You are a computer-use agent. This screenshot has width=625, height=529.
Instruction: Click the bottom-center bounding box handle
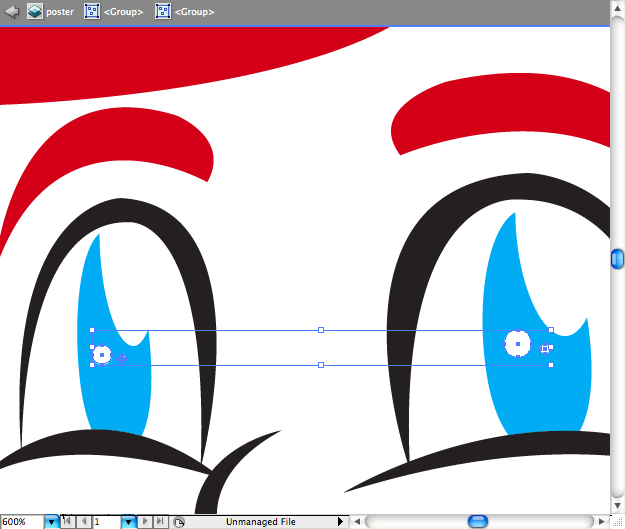321,365
